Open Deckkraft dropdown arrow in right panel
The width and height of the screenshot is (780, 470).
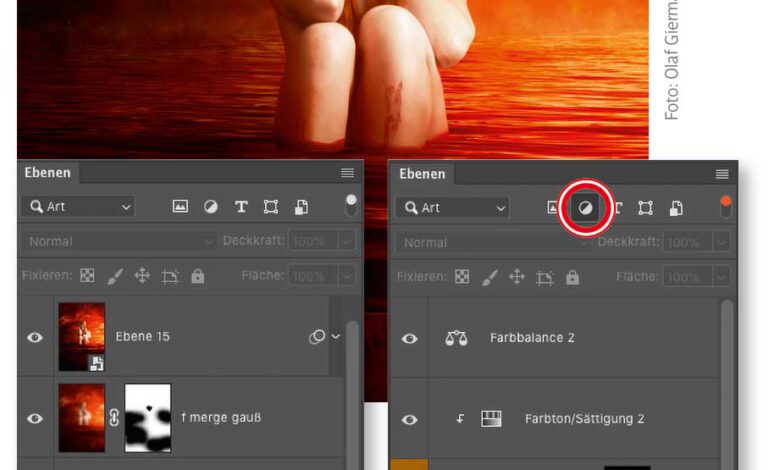click(x=721, y=243)
